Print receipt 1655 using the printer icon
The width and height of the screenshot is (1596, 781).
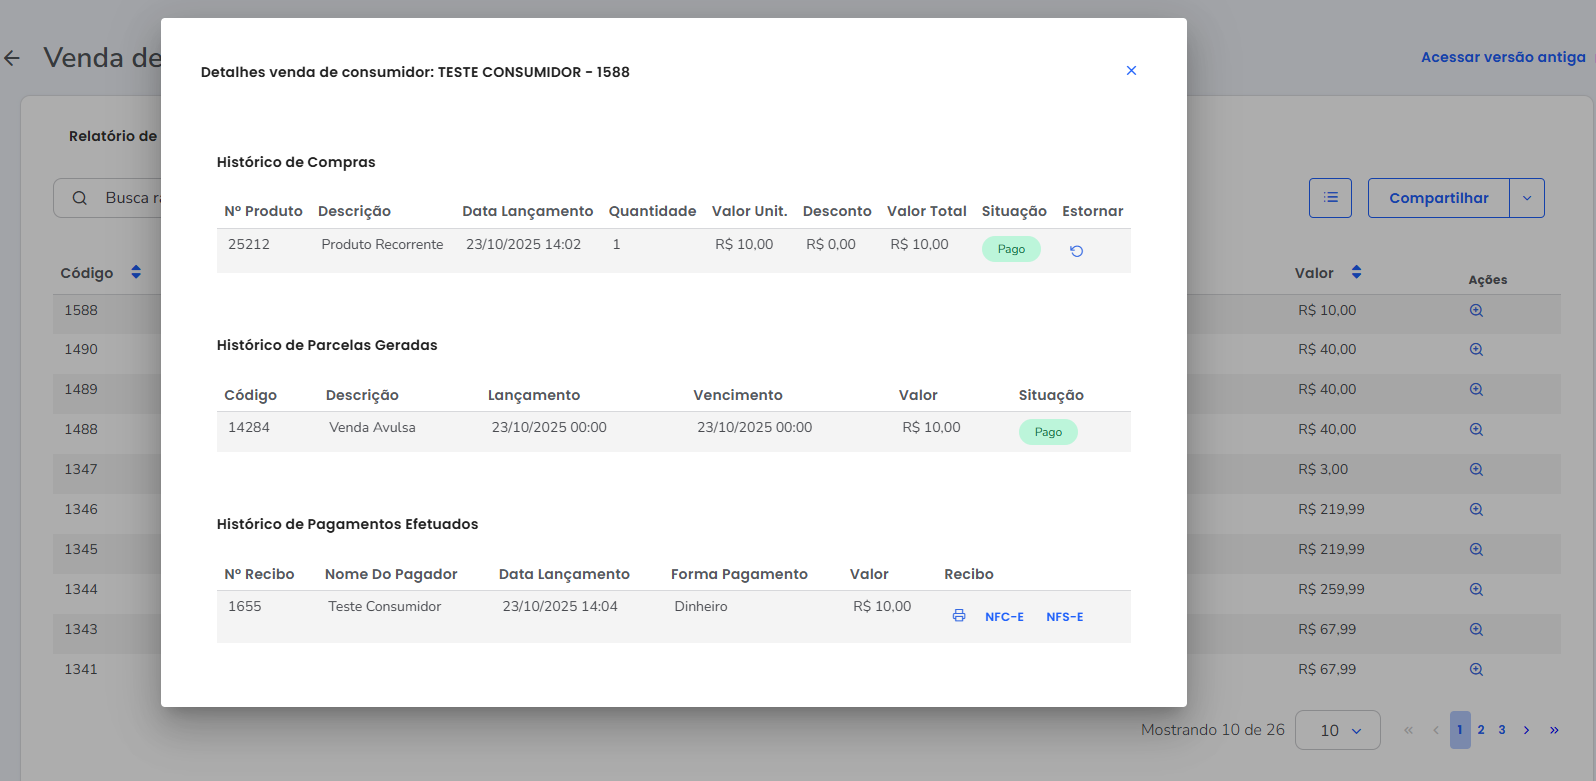pos(959,616)
